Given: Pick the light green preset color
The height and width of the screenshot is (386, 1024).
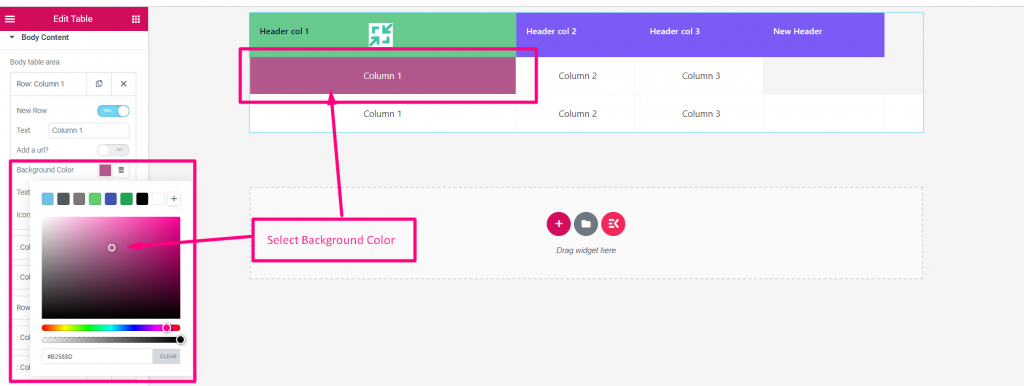Looking at the screenshot, I should click(x=95, y=199).
